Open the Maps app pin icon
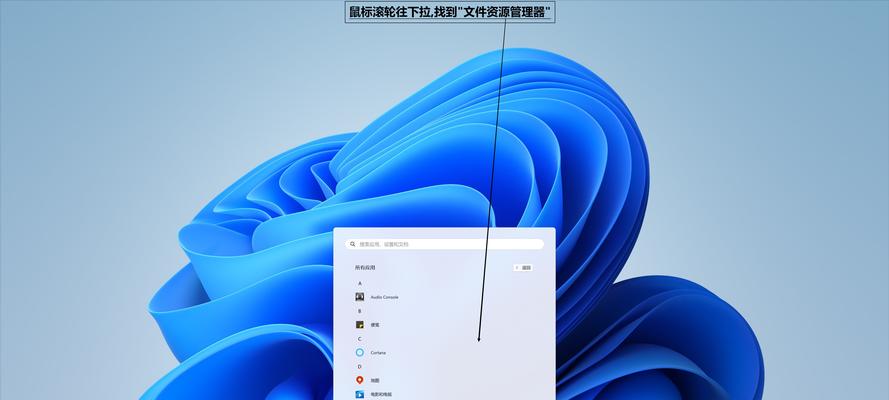 click(359, 380)
